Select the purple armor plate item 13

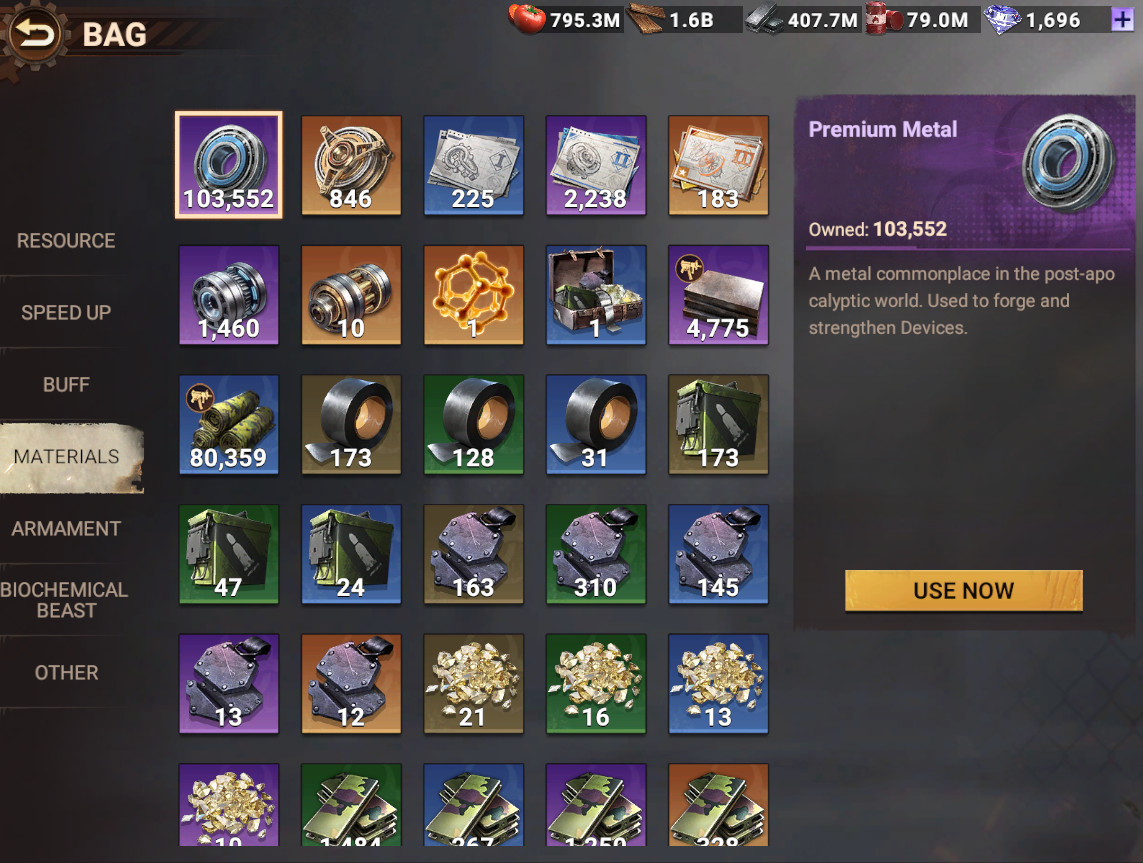click(228, 684)
